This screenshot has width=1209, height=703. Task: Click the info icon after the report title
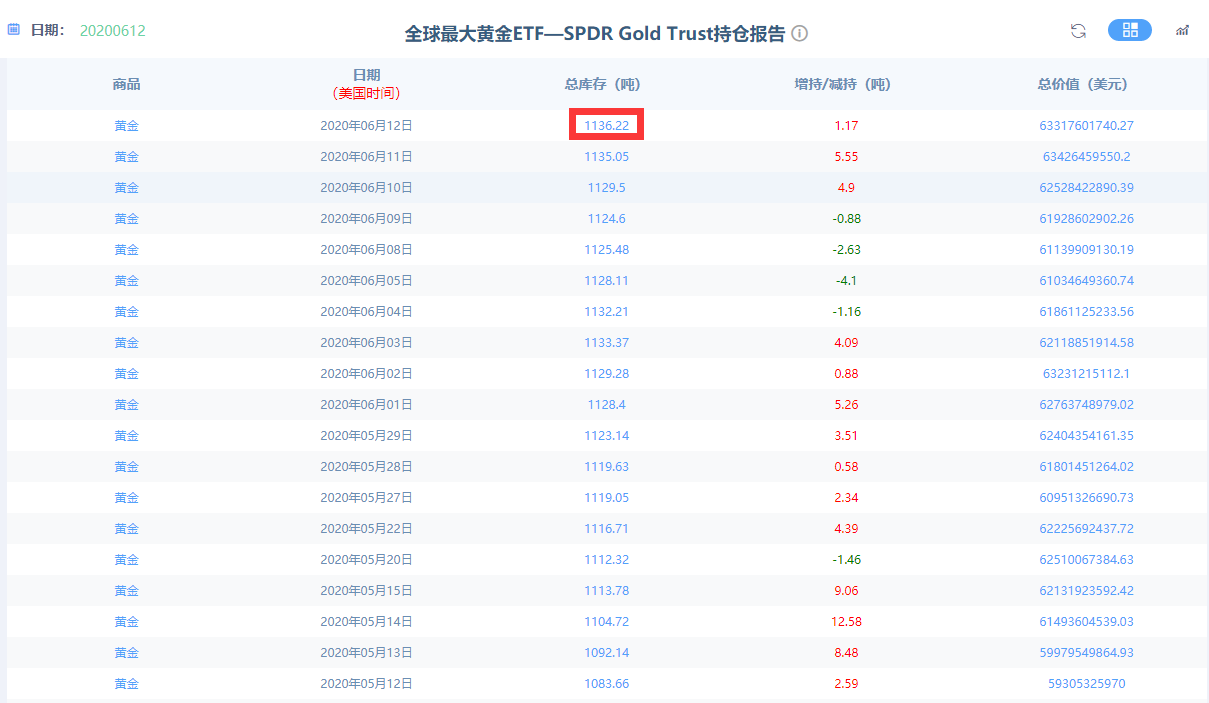coord(800,33)
